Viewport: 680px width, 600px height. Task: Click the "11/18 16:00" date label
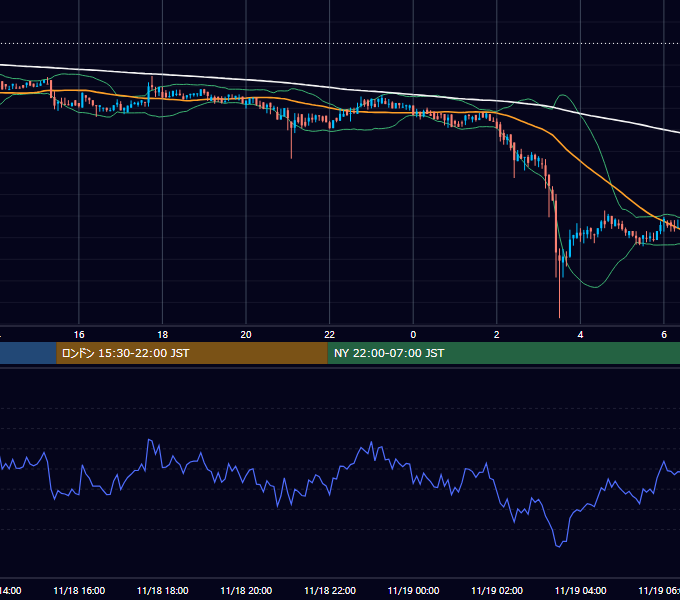(x=79, y=590)
